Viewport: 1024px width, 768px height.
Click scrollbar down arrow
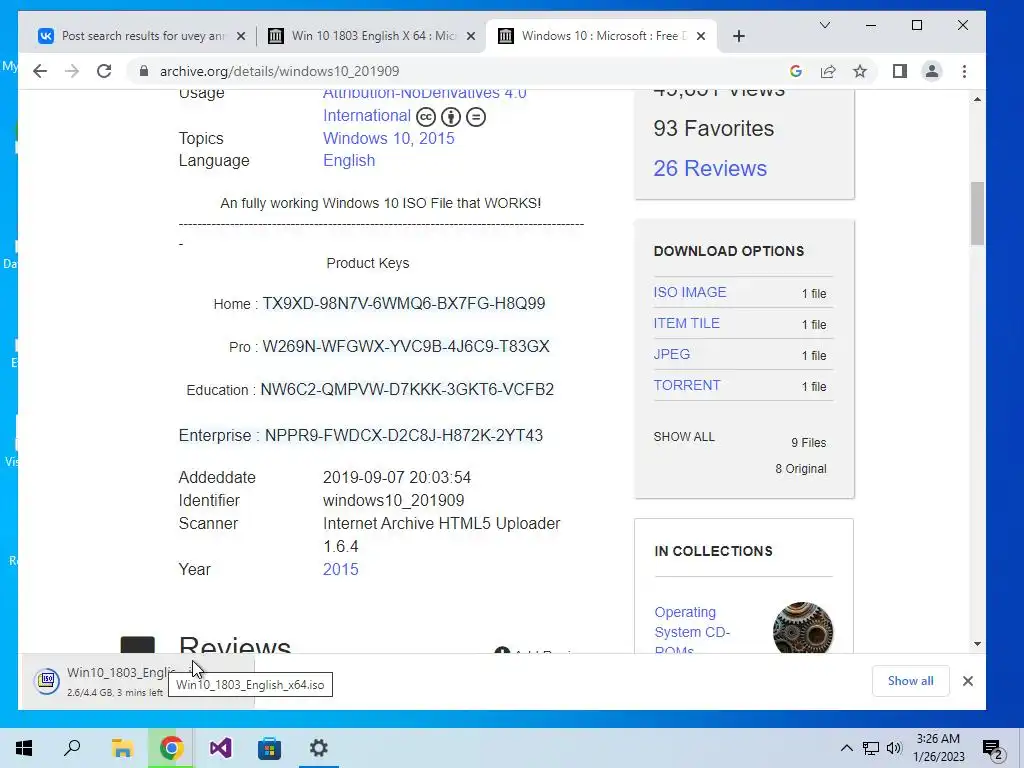click(x=977, y=644)
